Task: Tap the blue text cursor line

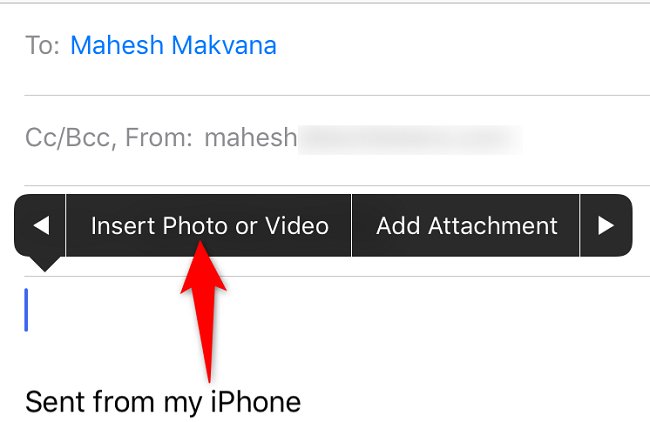Action: point(26,310)
